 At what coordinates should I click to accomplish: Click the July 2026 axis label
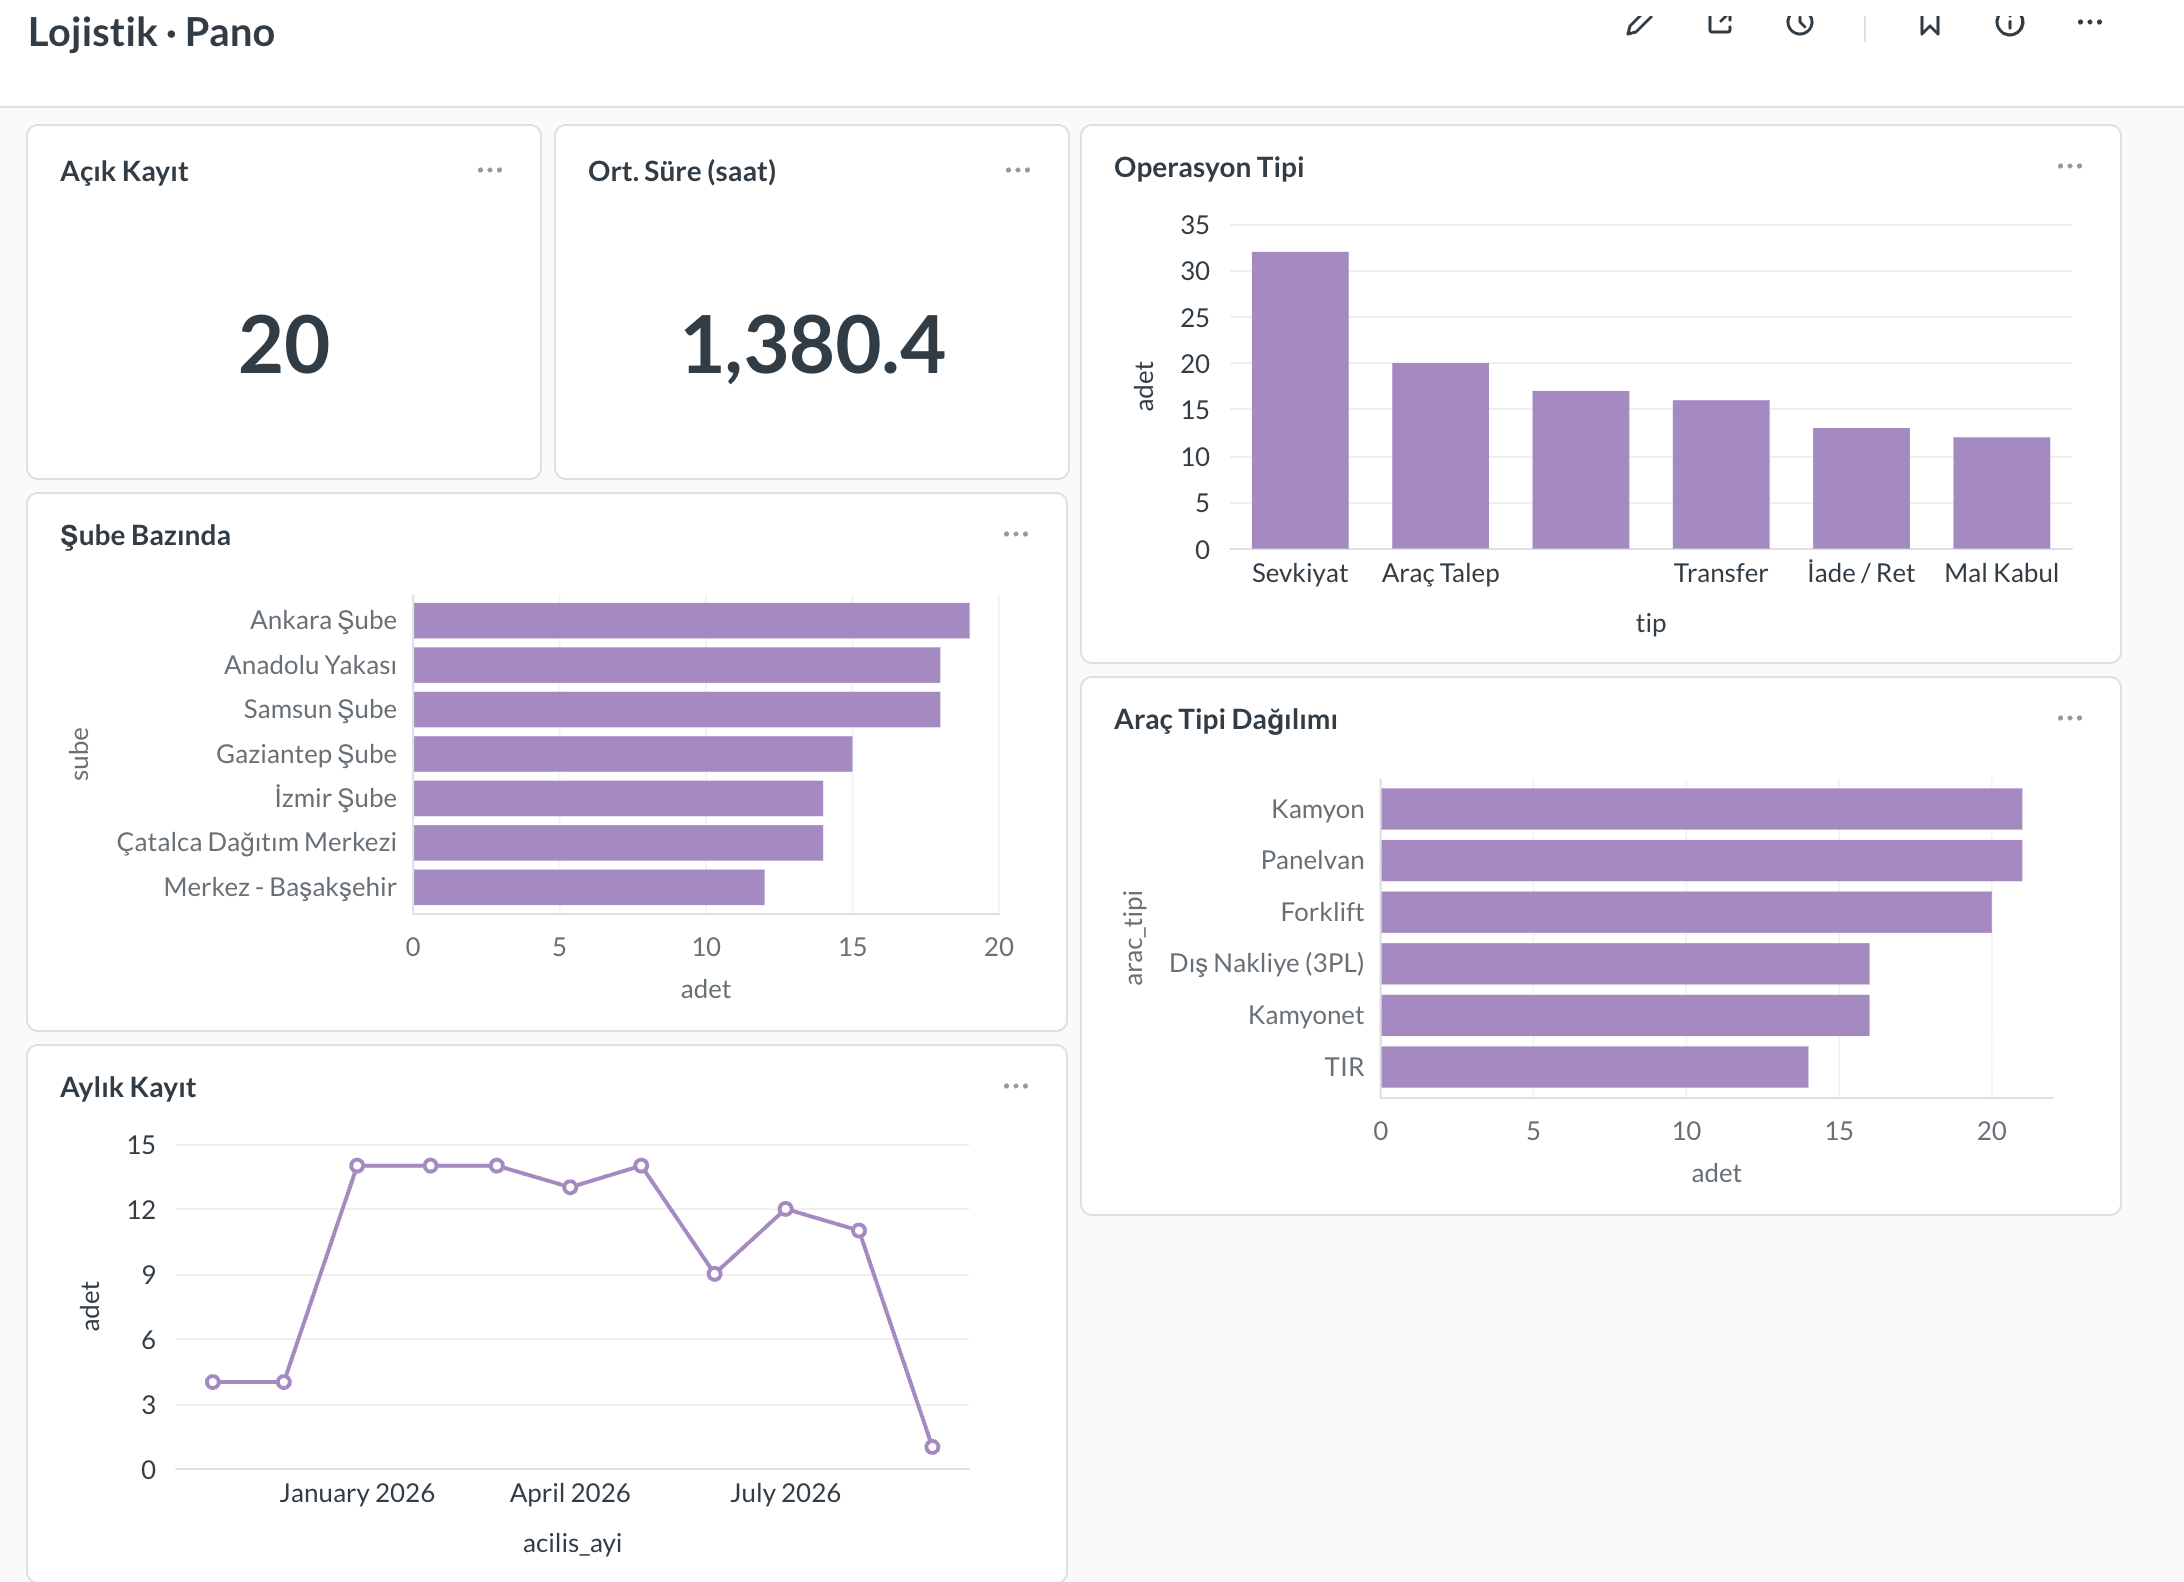click(x=785, y=1493)
